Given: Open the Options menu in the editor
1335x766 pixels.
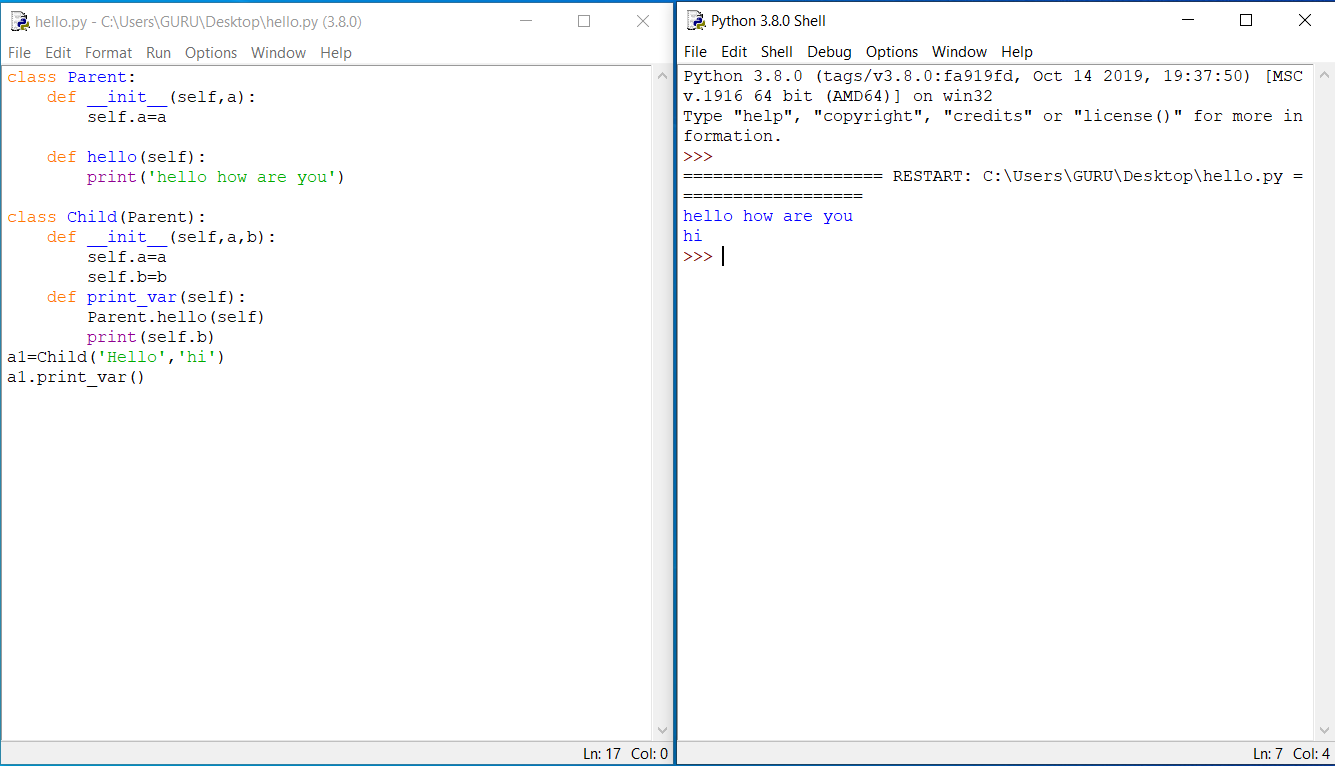Looking at the screenshot, I should [211, 52].
